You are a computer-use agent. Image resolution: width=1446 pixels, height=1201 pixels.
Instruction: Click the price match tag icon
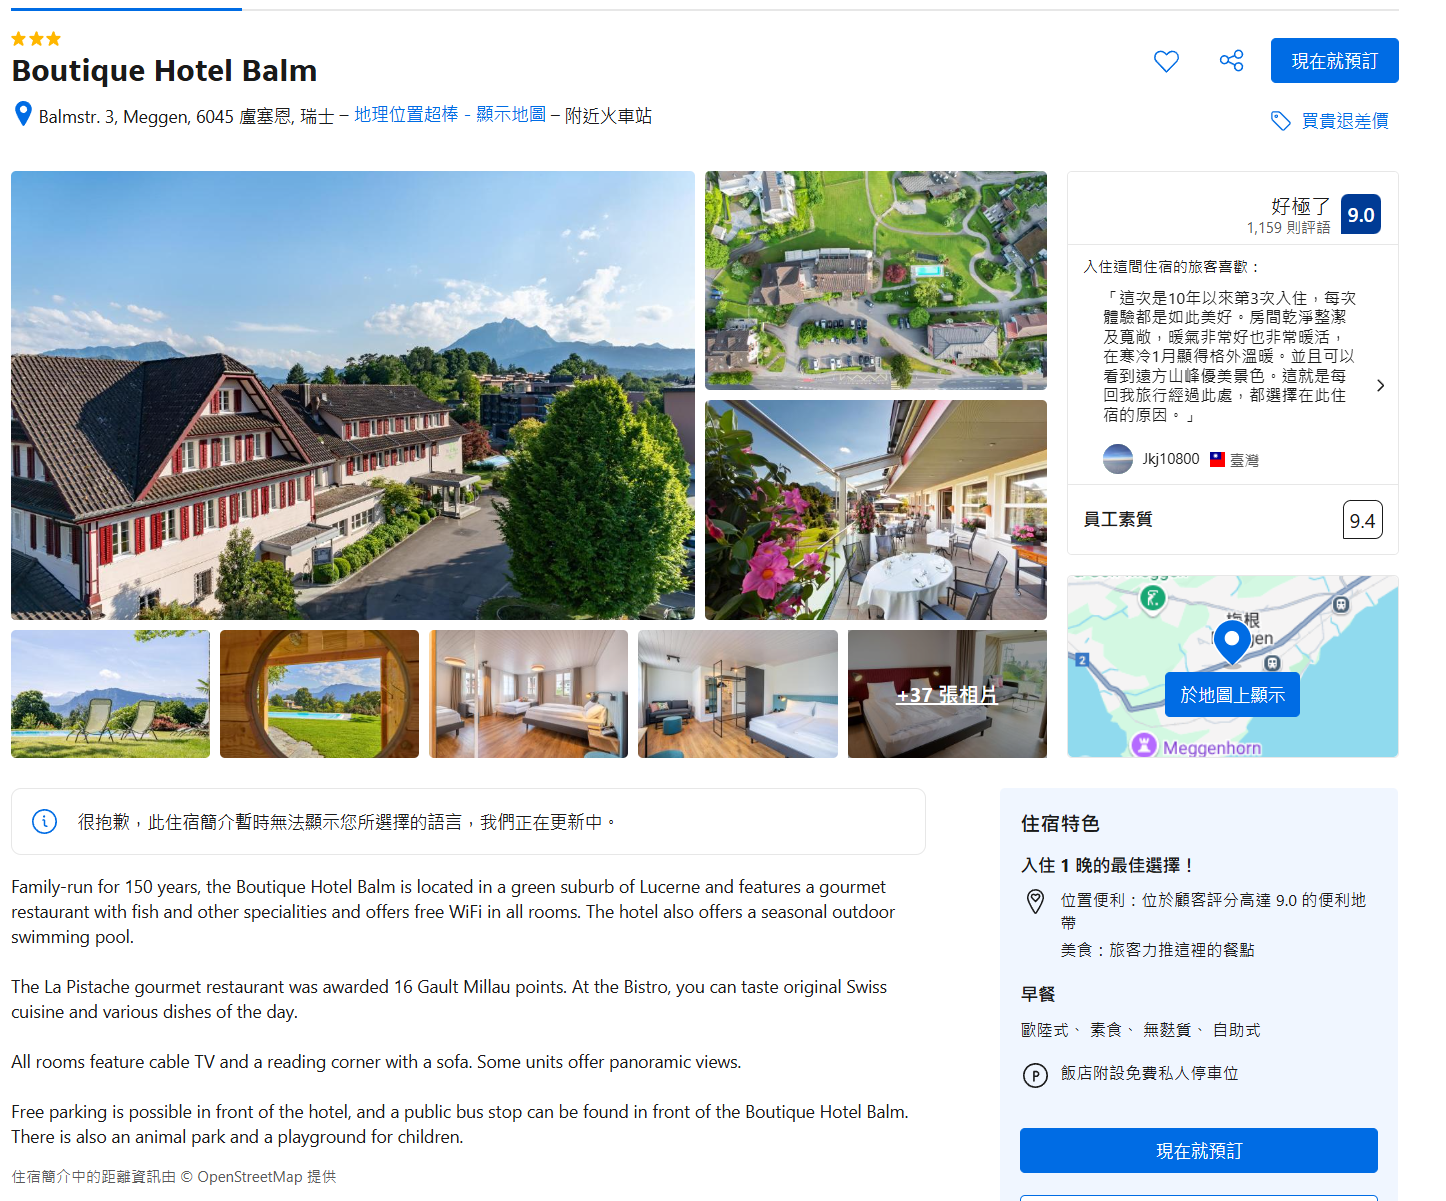[1280, 121]
